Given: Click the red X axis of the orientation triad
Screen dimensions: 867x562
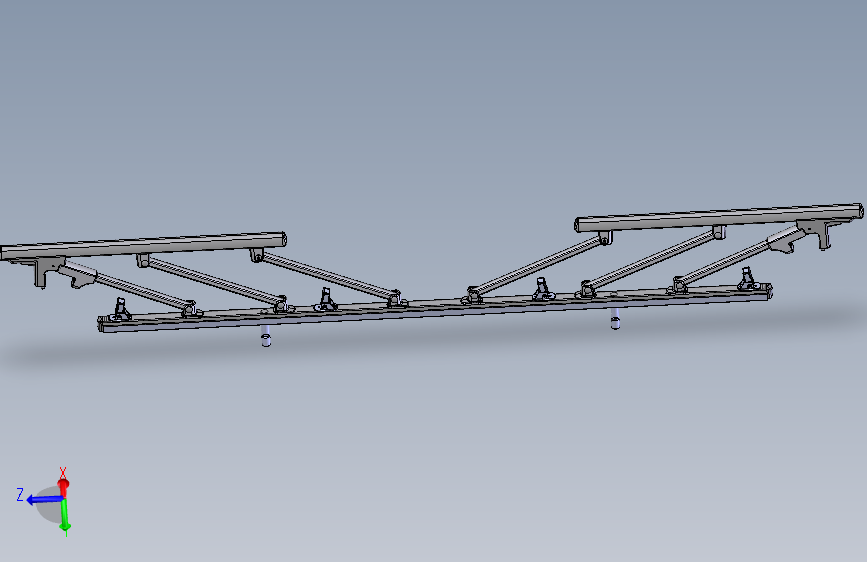Looking at the screenshot, I should (63, 486).
